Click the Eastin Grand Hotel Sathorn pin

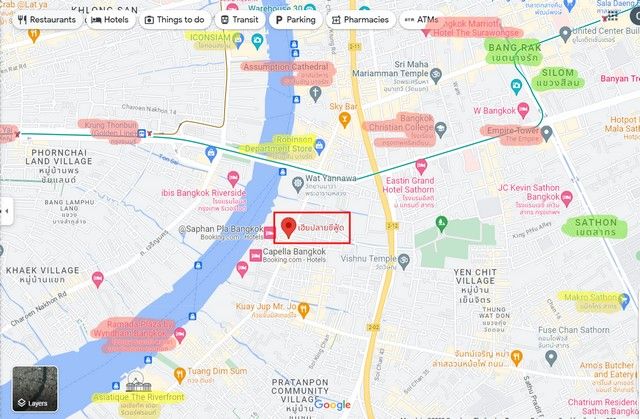421,167
